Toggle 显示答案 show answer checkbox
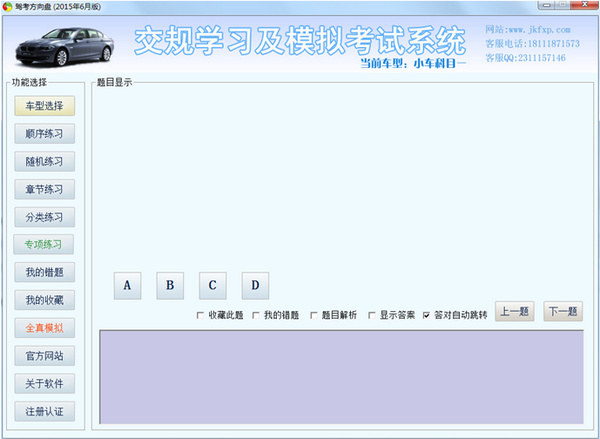600x439 pixels. (372, 315)
